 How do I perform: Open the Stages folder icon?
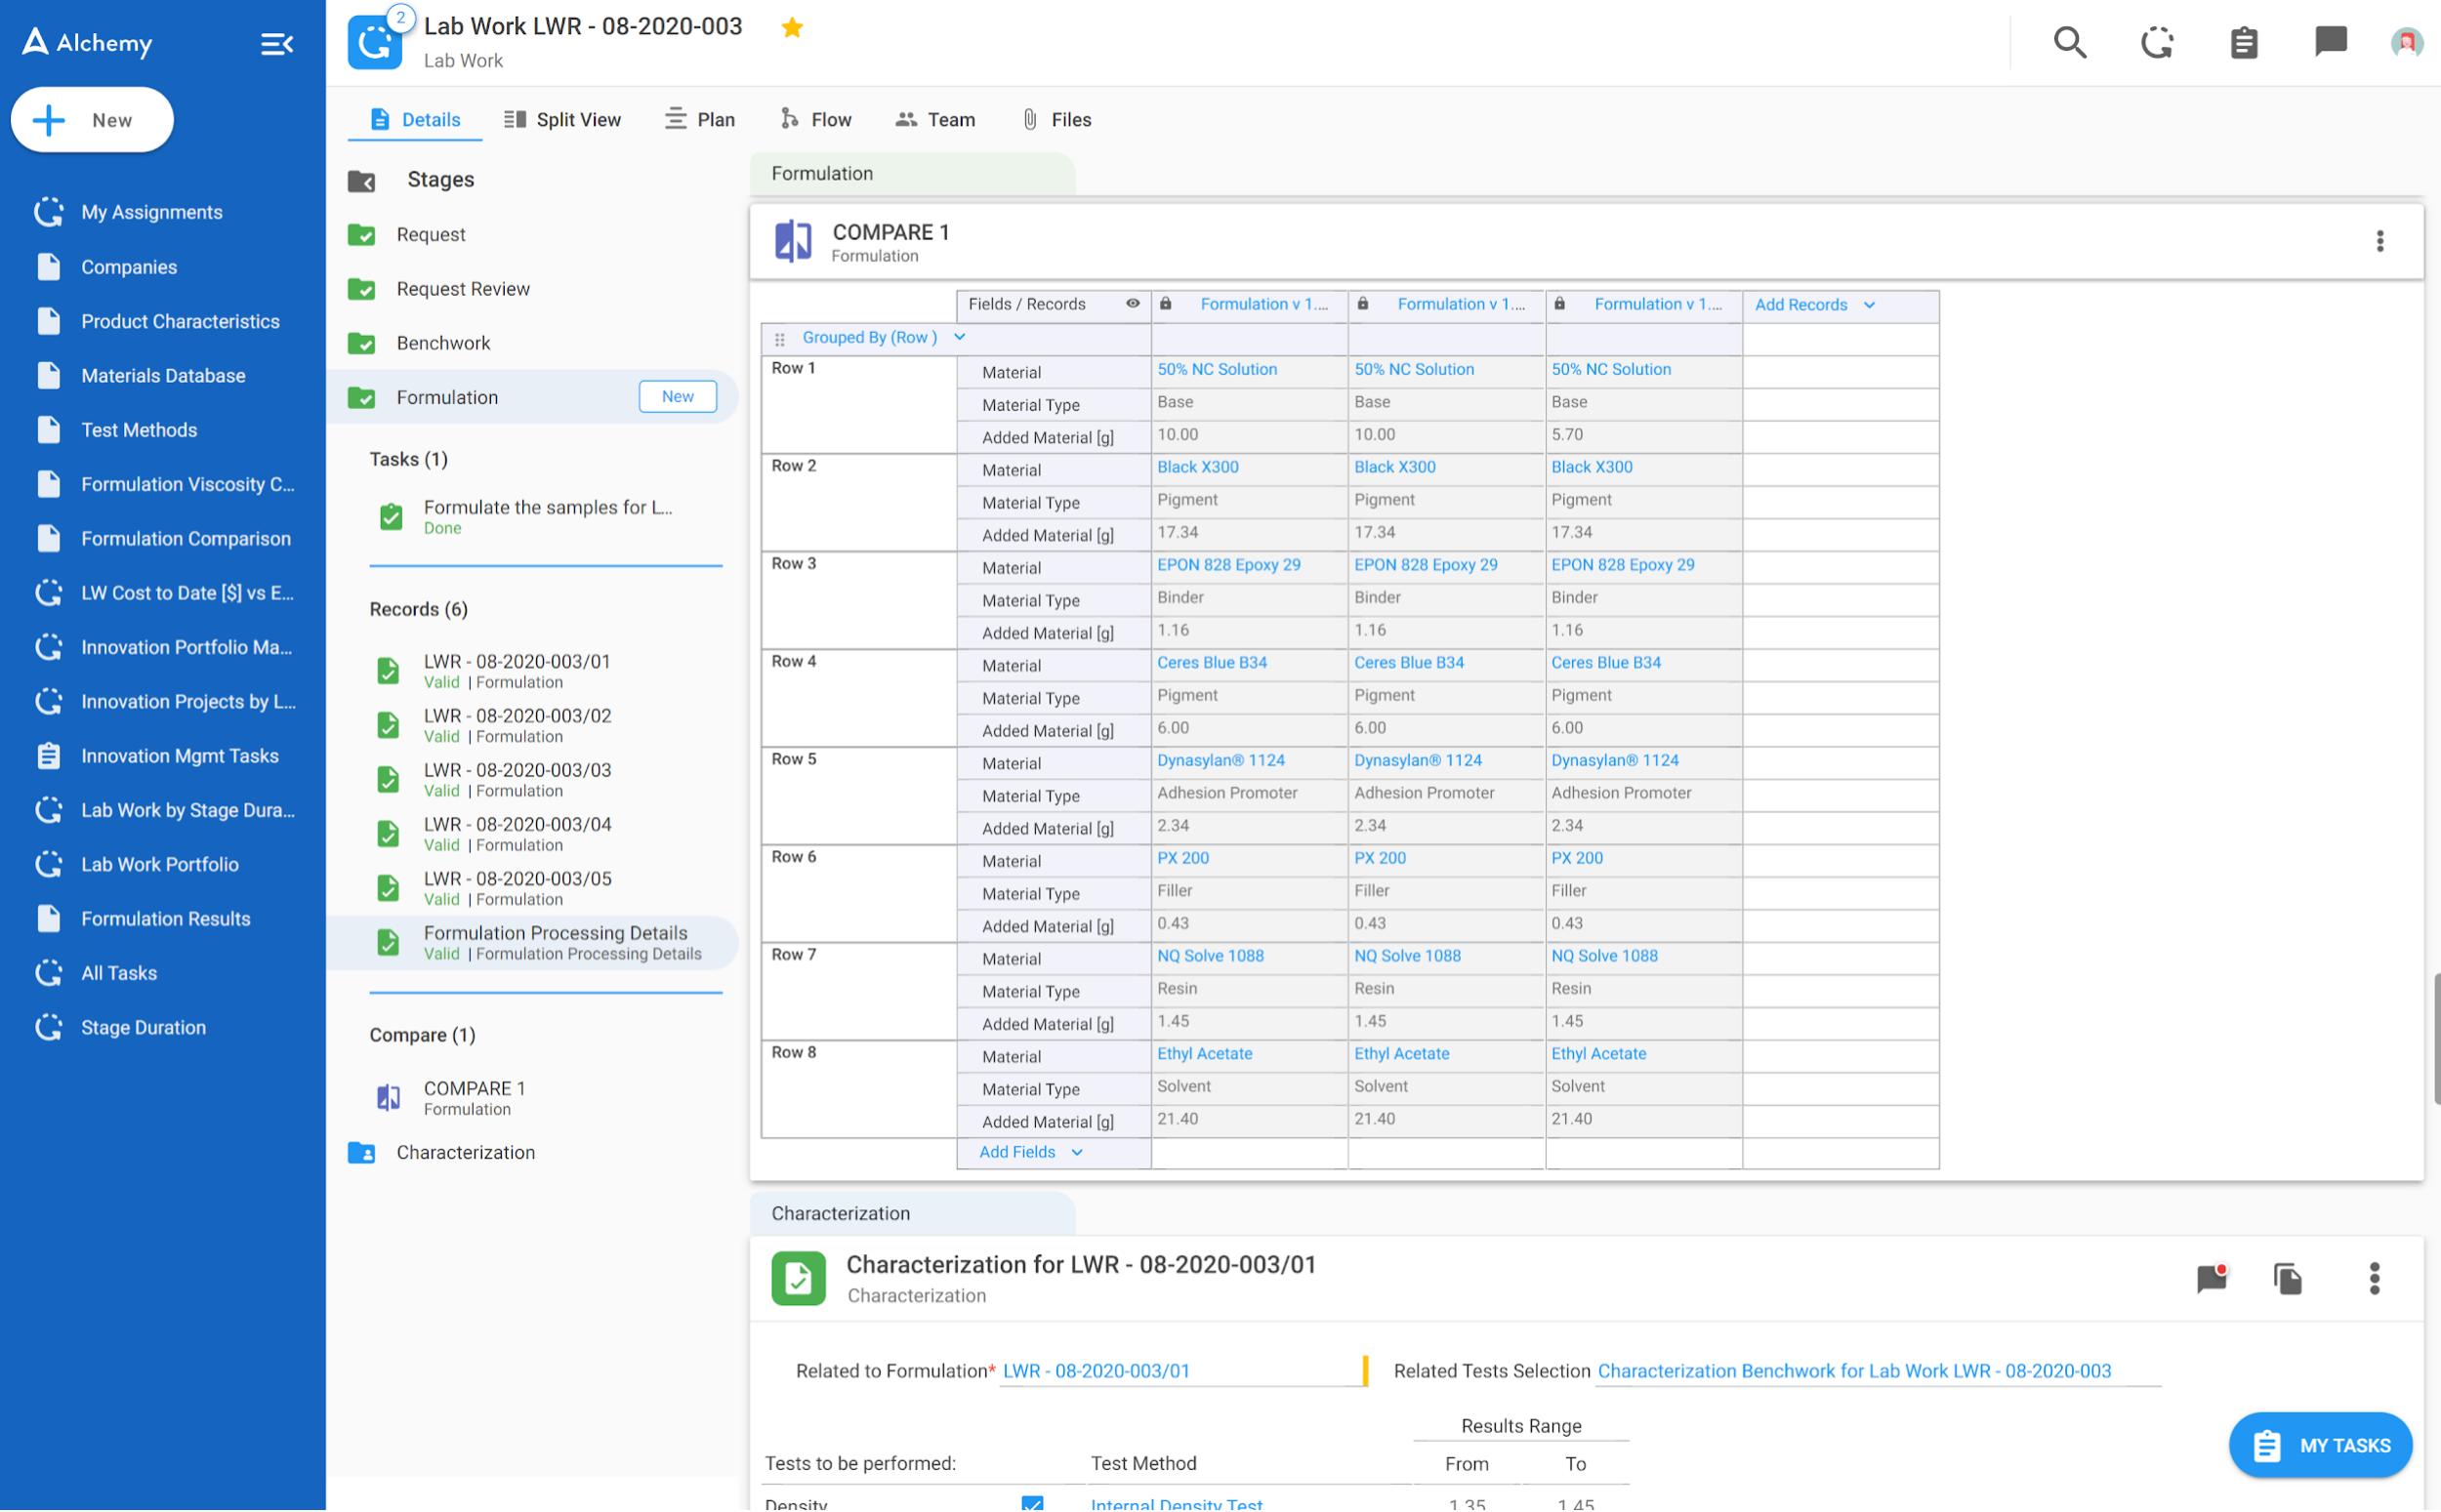[361, 180]
